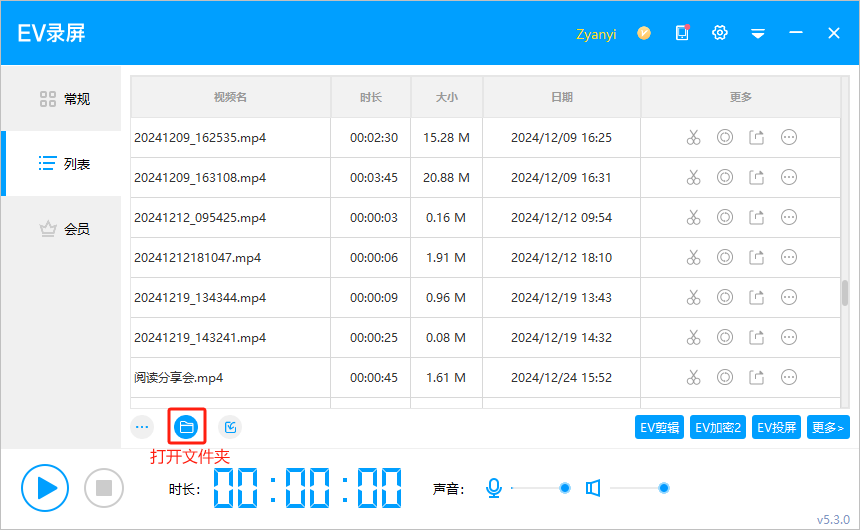The image size is (860, 530).
Task: Click share icon for 20241212_095425.mp4 row
Action: click(757, 218)
